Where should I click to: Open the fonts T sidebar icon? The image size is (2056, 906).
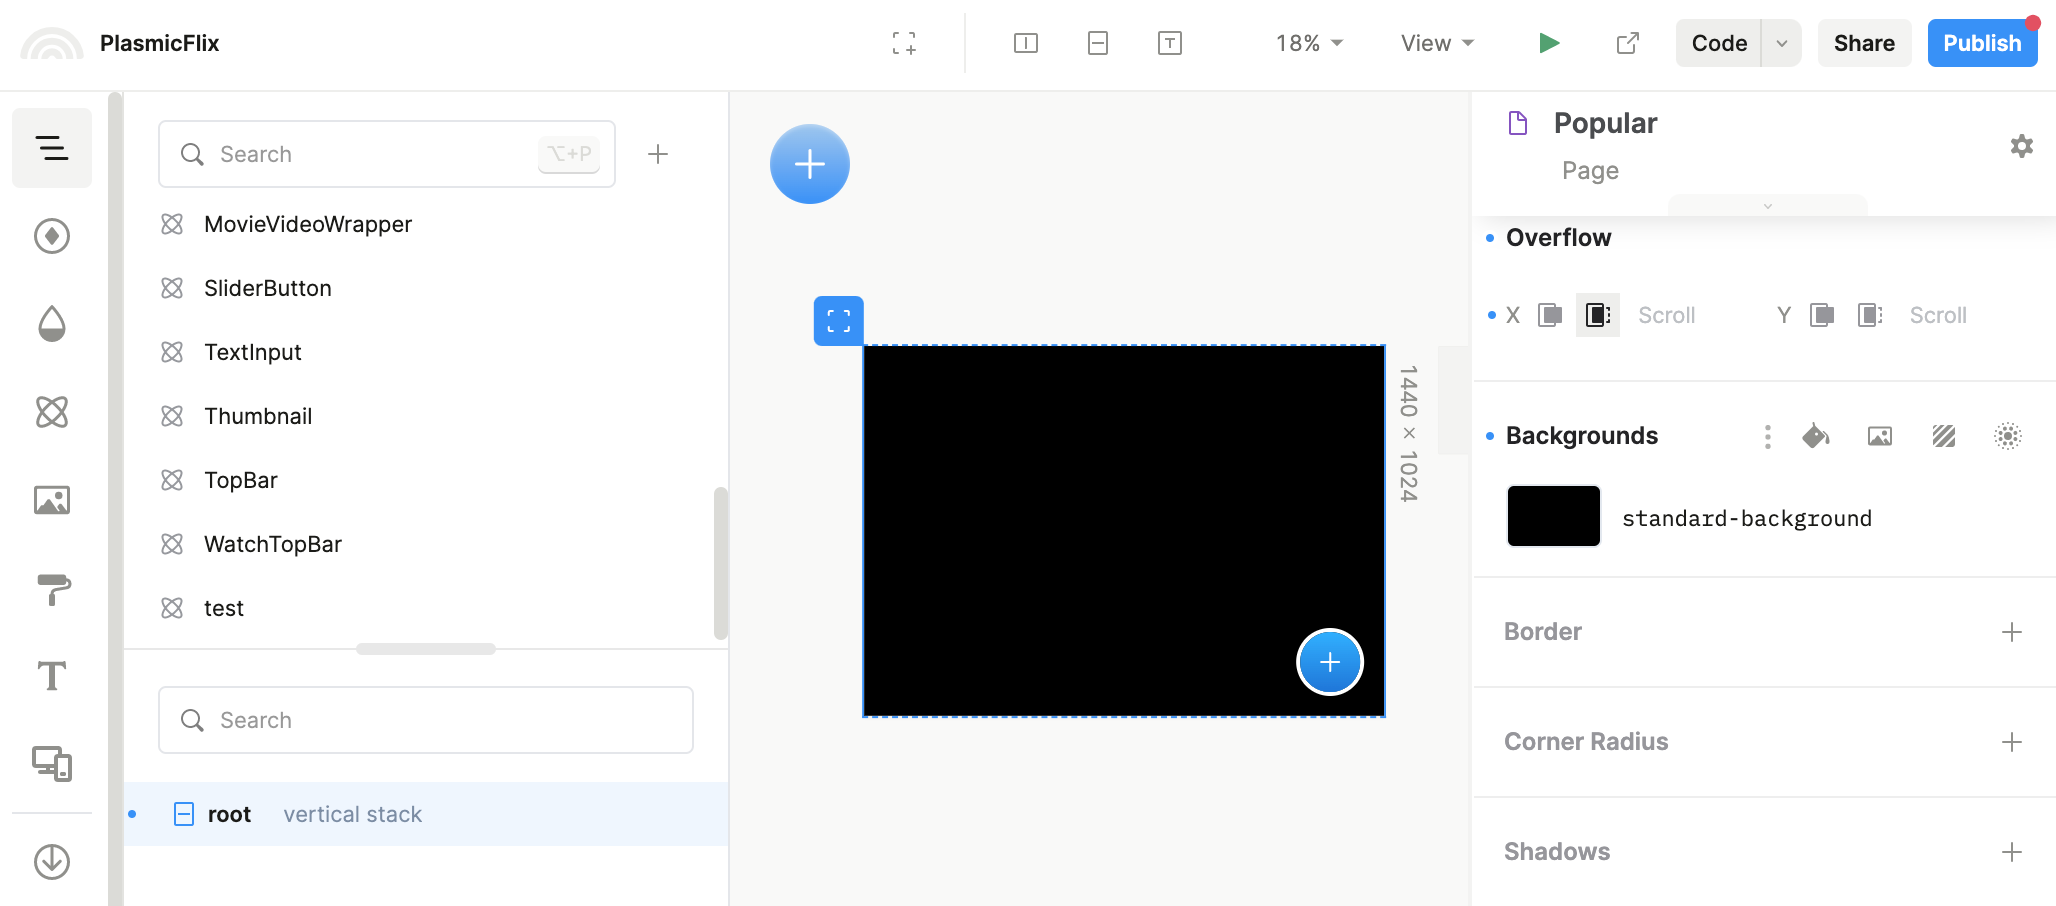(x=52, y=676)
